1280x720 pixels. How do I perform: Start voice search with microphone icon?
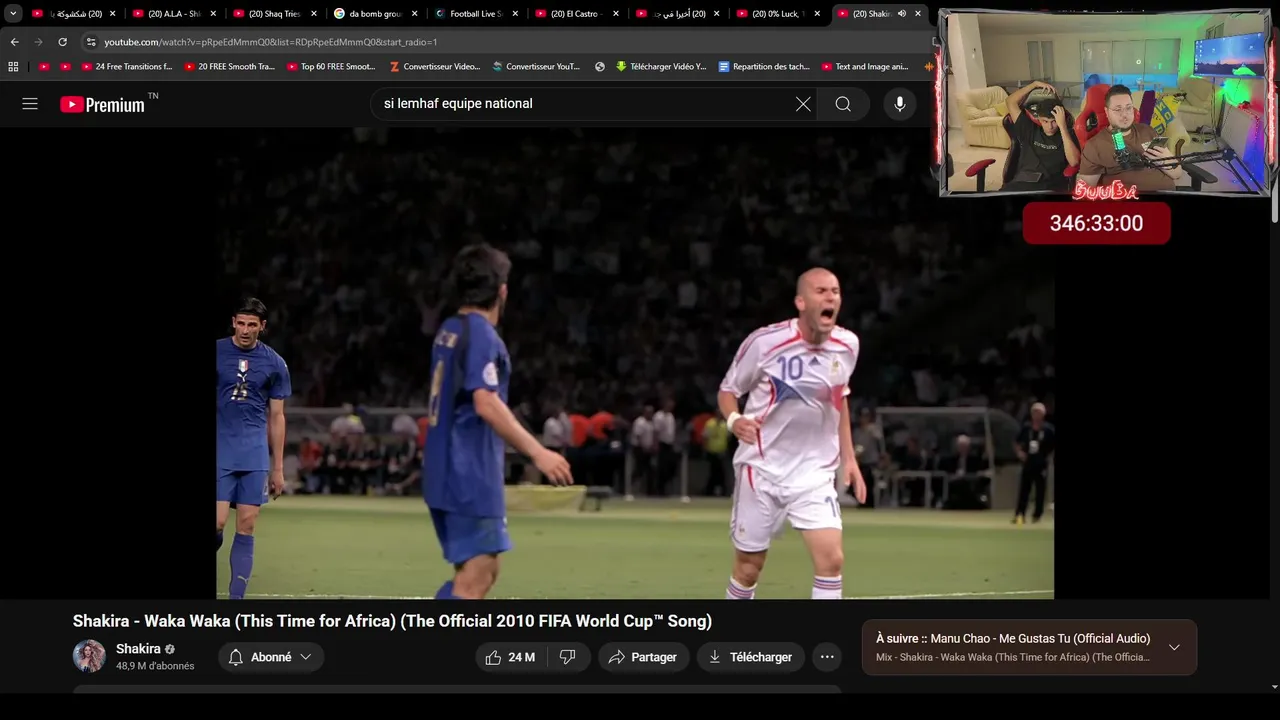pyautogui.click(x=900, y=104)
